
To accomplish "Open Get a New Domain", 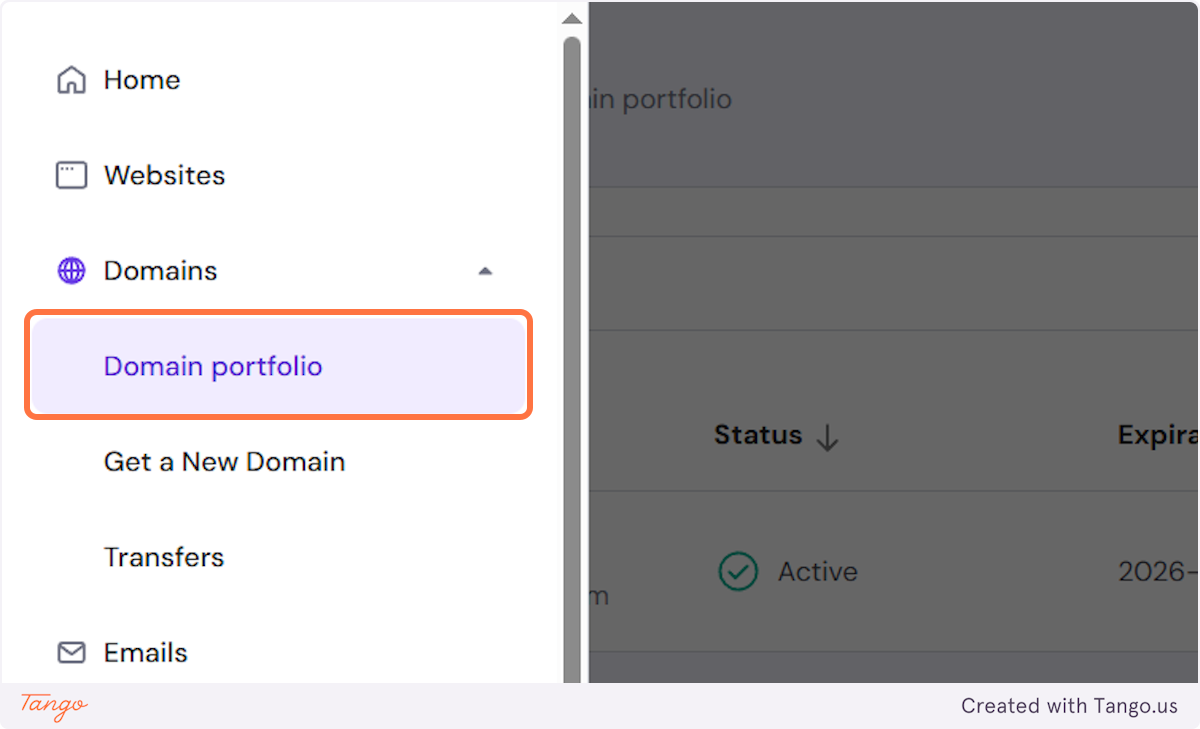I will [224, 462].
